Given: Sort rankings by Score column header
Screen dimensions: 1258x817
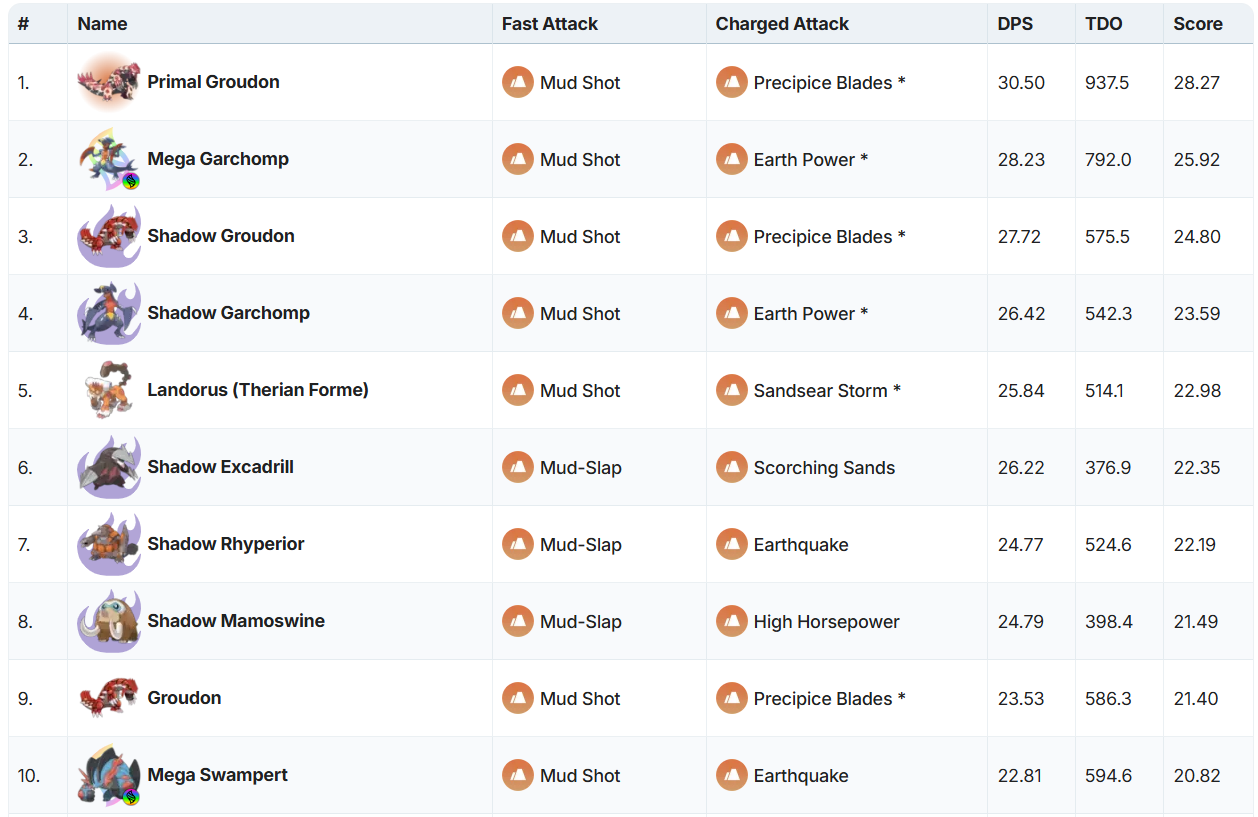Looking at the screenshot, I should coord(1198,24).
